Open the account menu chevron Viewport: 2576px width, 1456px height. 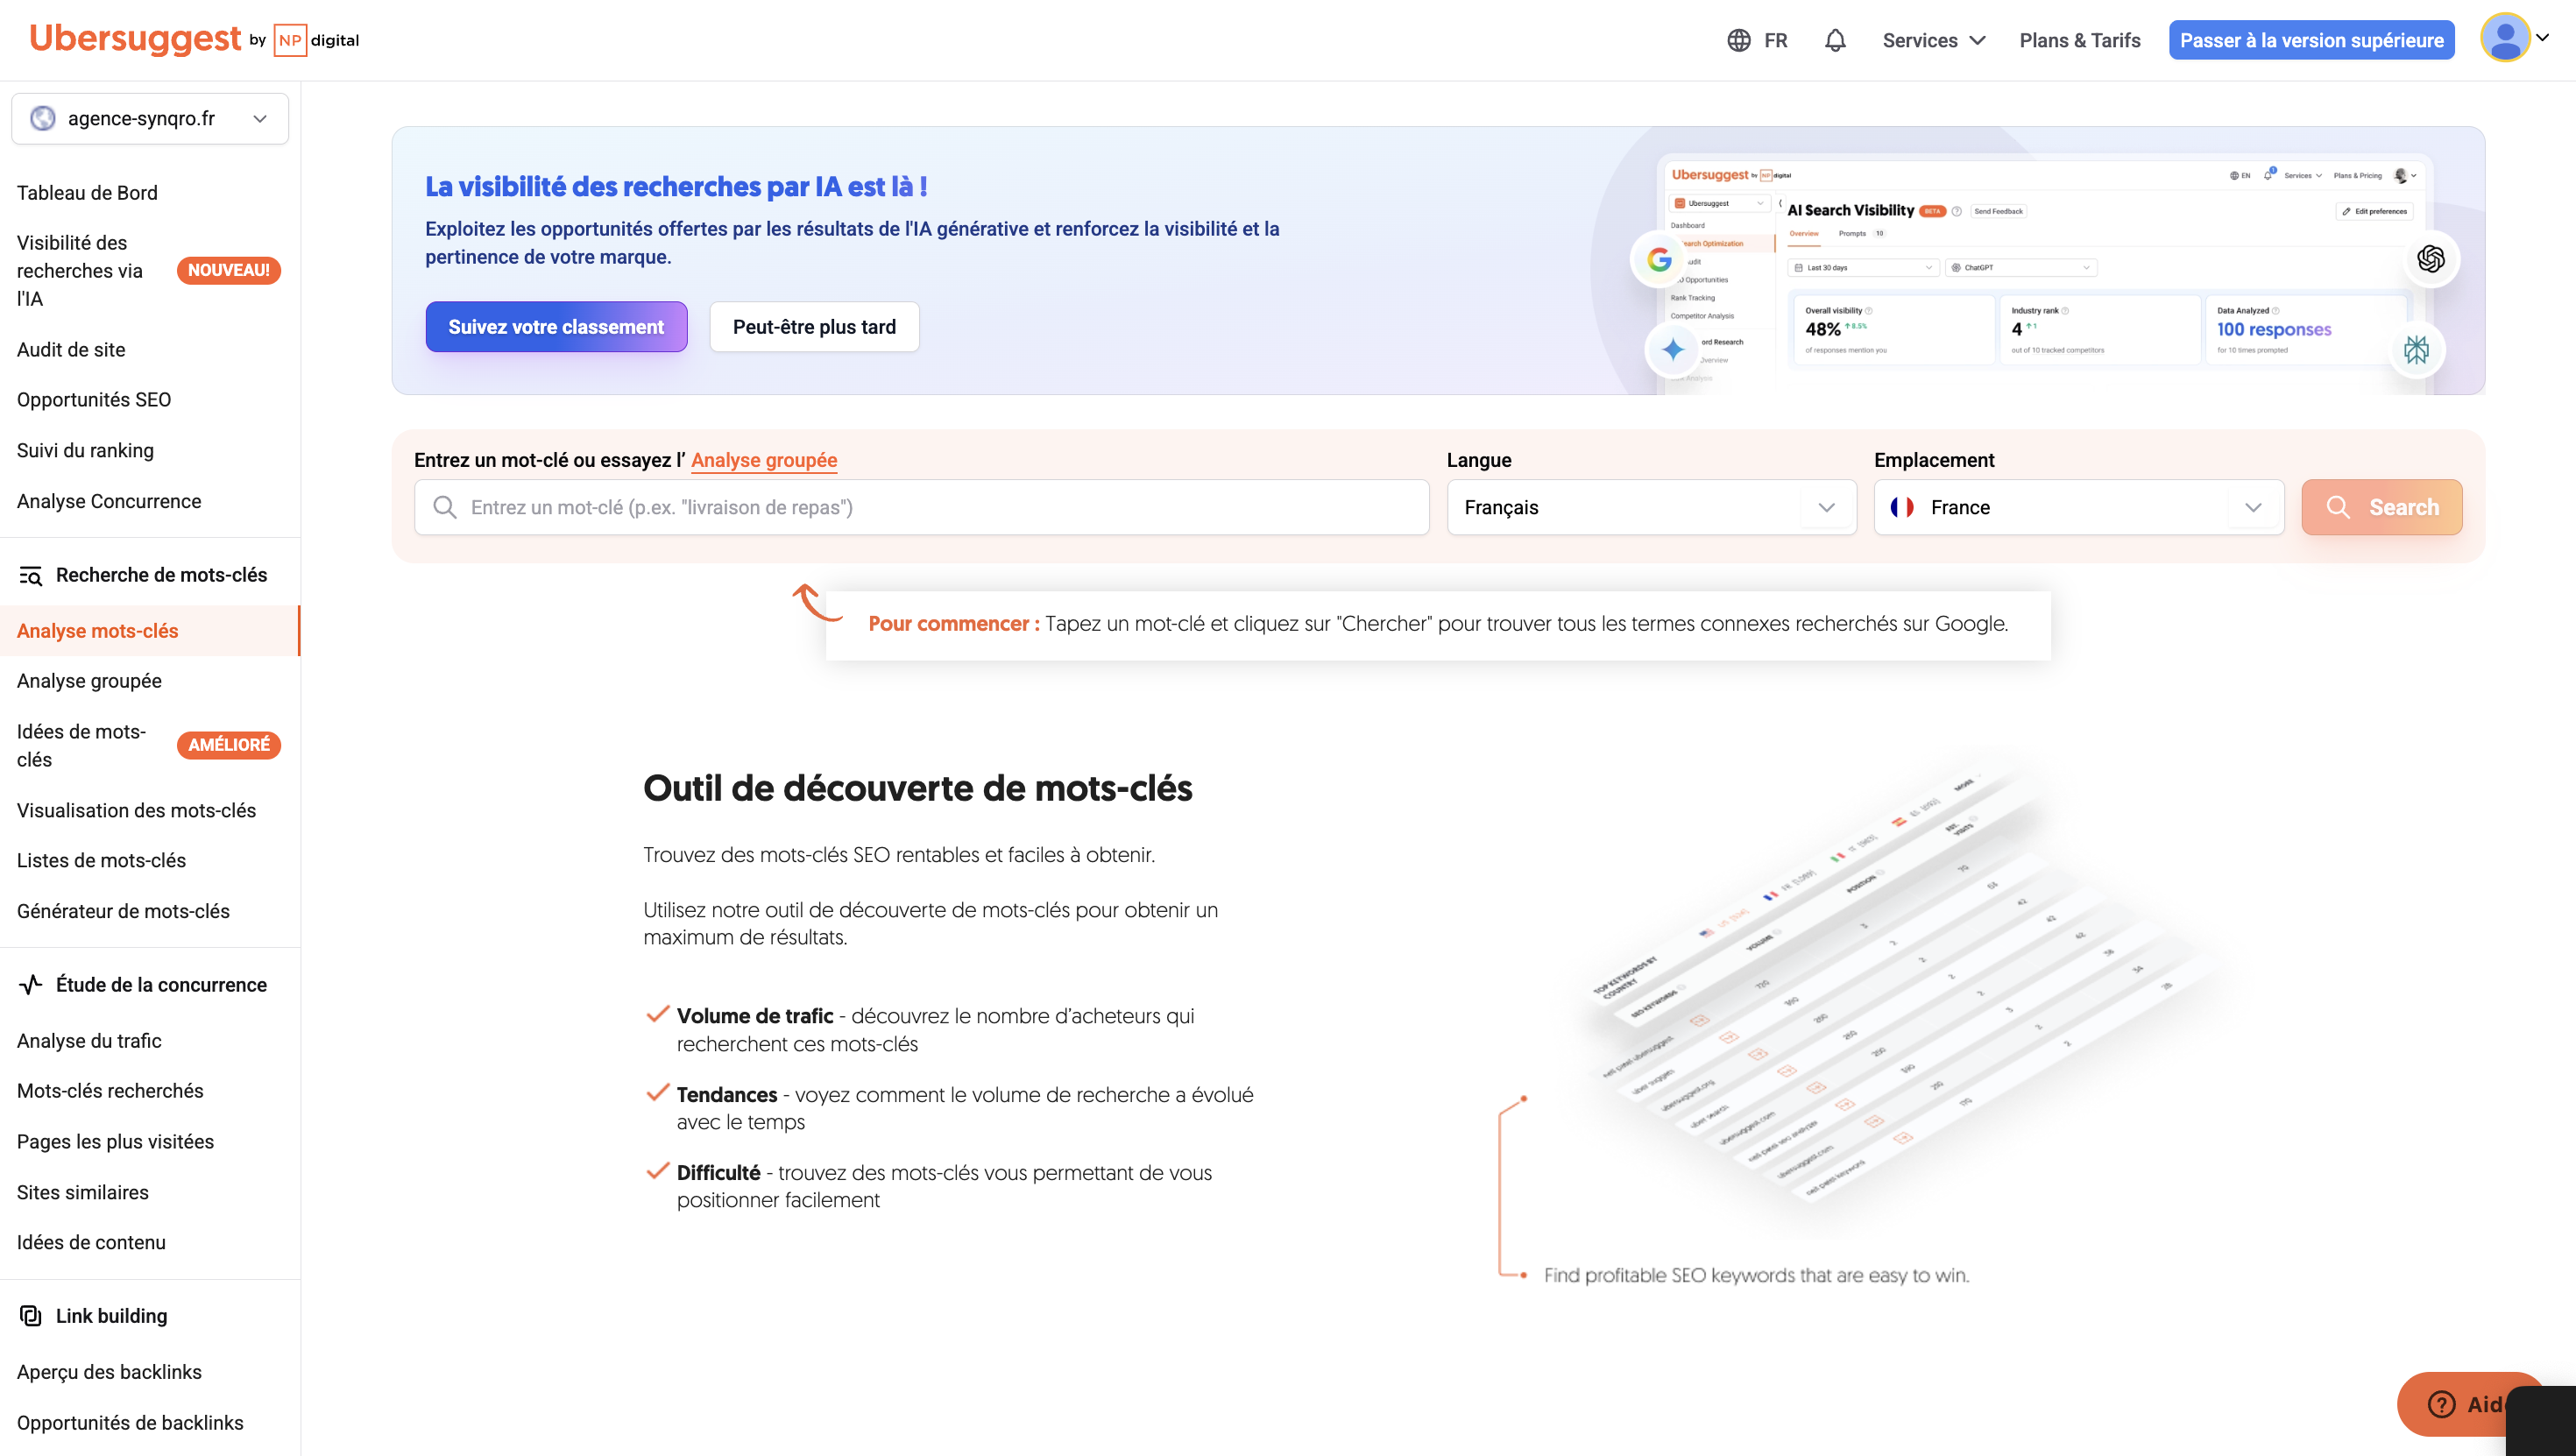(2543, 38)
